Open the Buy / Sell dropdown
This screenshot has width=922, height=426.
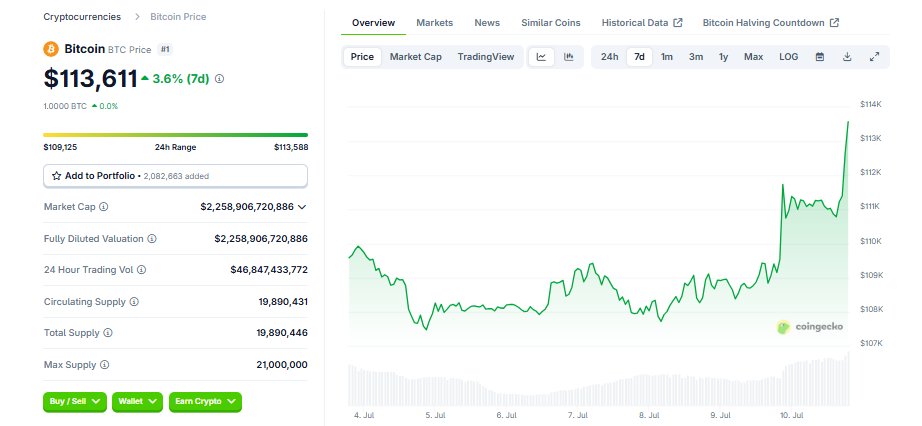tap(75, 401)
